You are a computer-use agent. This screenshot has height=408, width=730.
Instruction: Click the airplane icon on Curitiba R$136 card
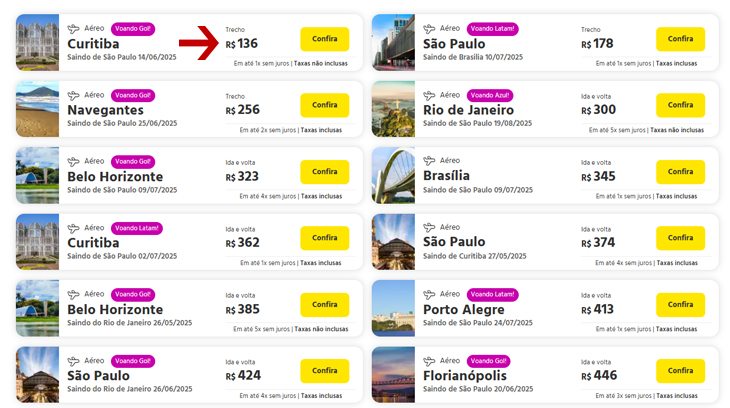[73, 29]
